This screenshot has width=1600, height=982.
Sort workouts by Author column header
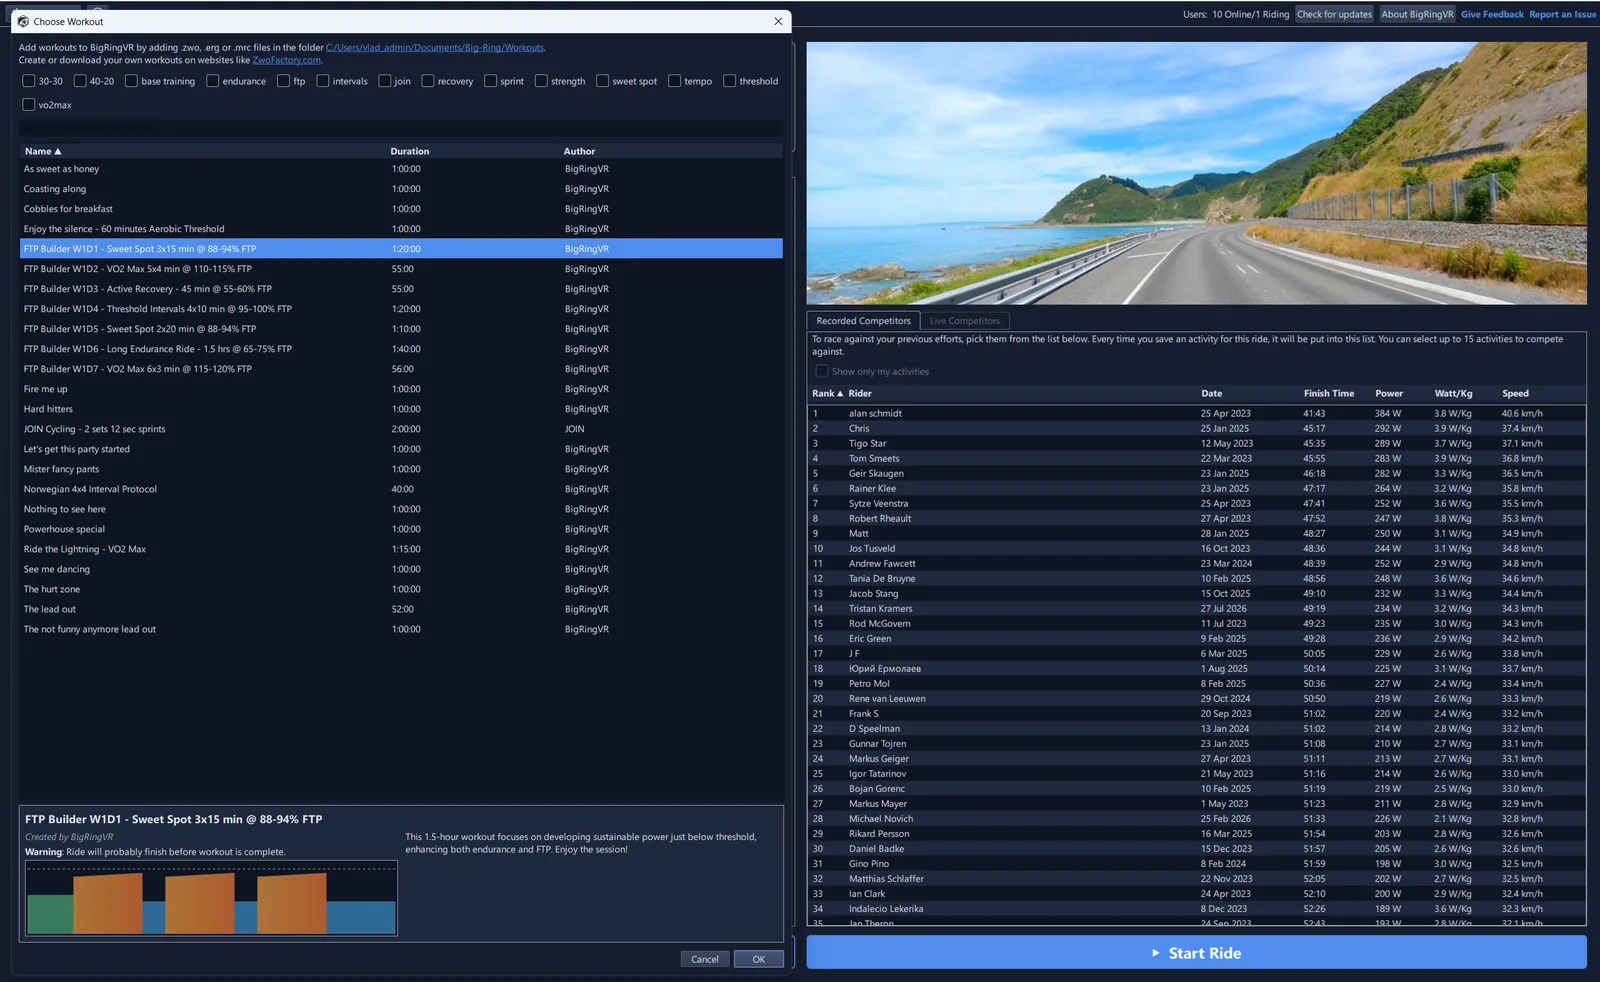click(579, 151)
